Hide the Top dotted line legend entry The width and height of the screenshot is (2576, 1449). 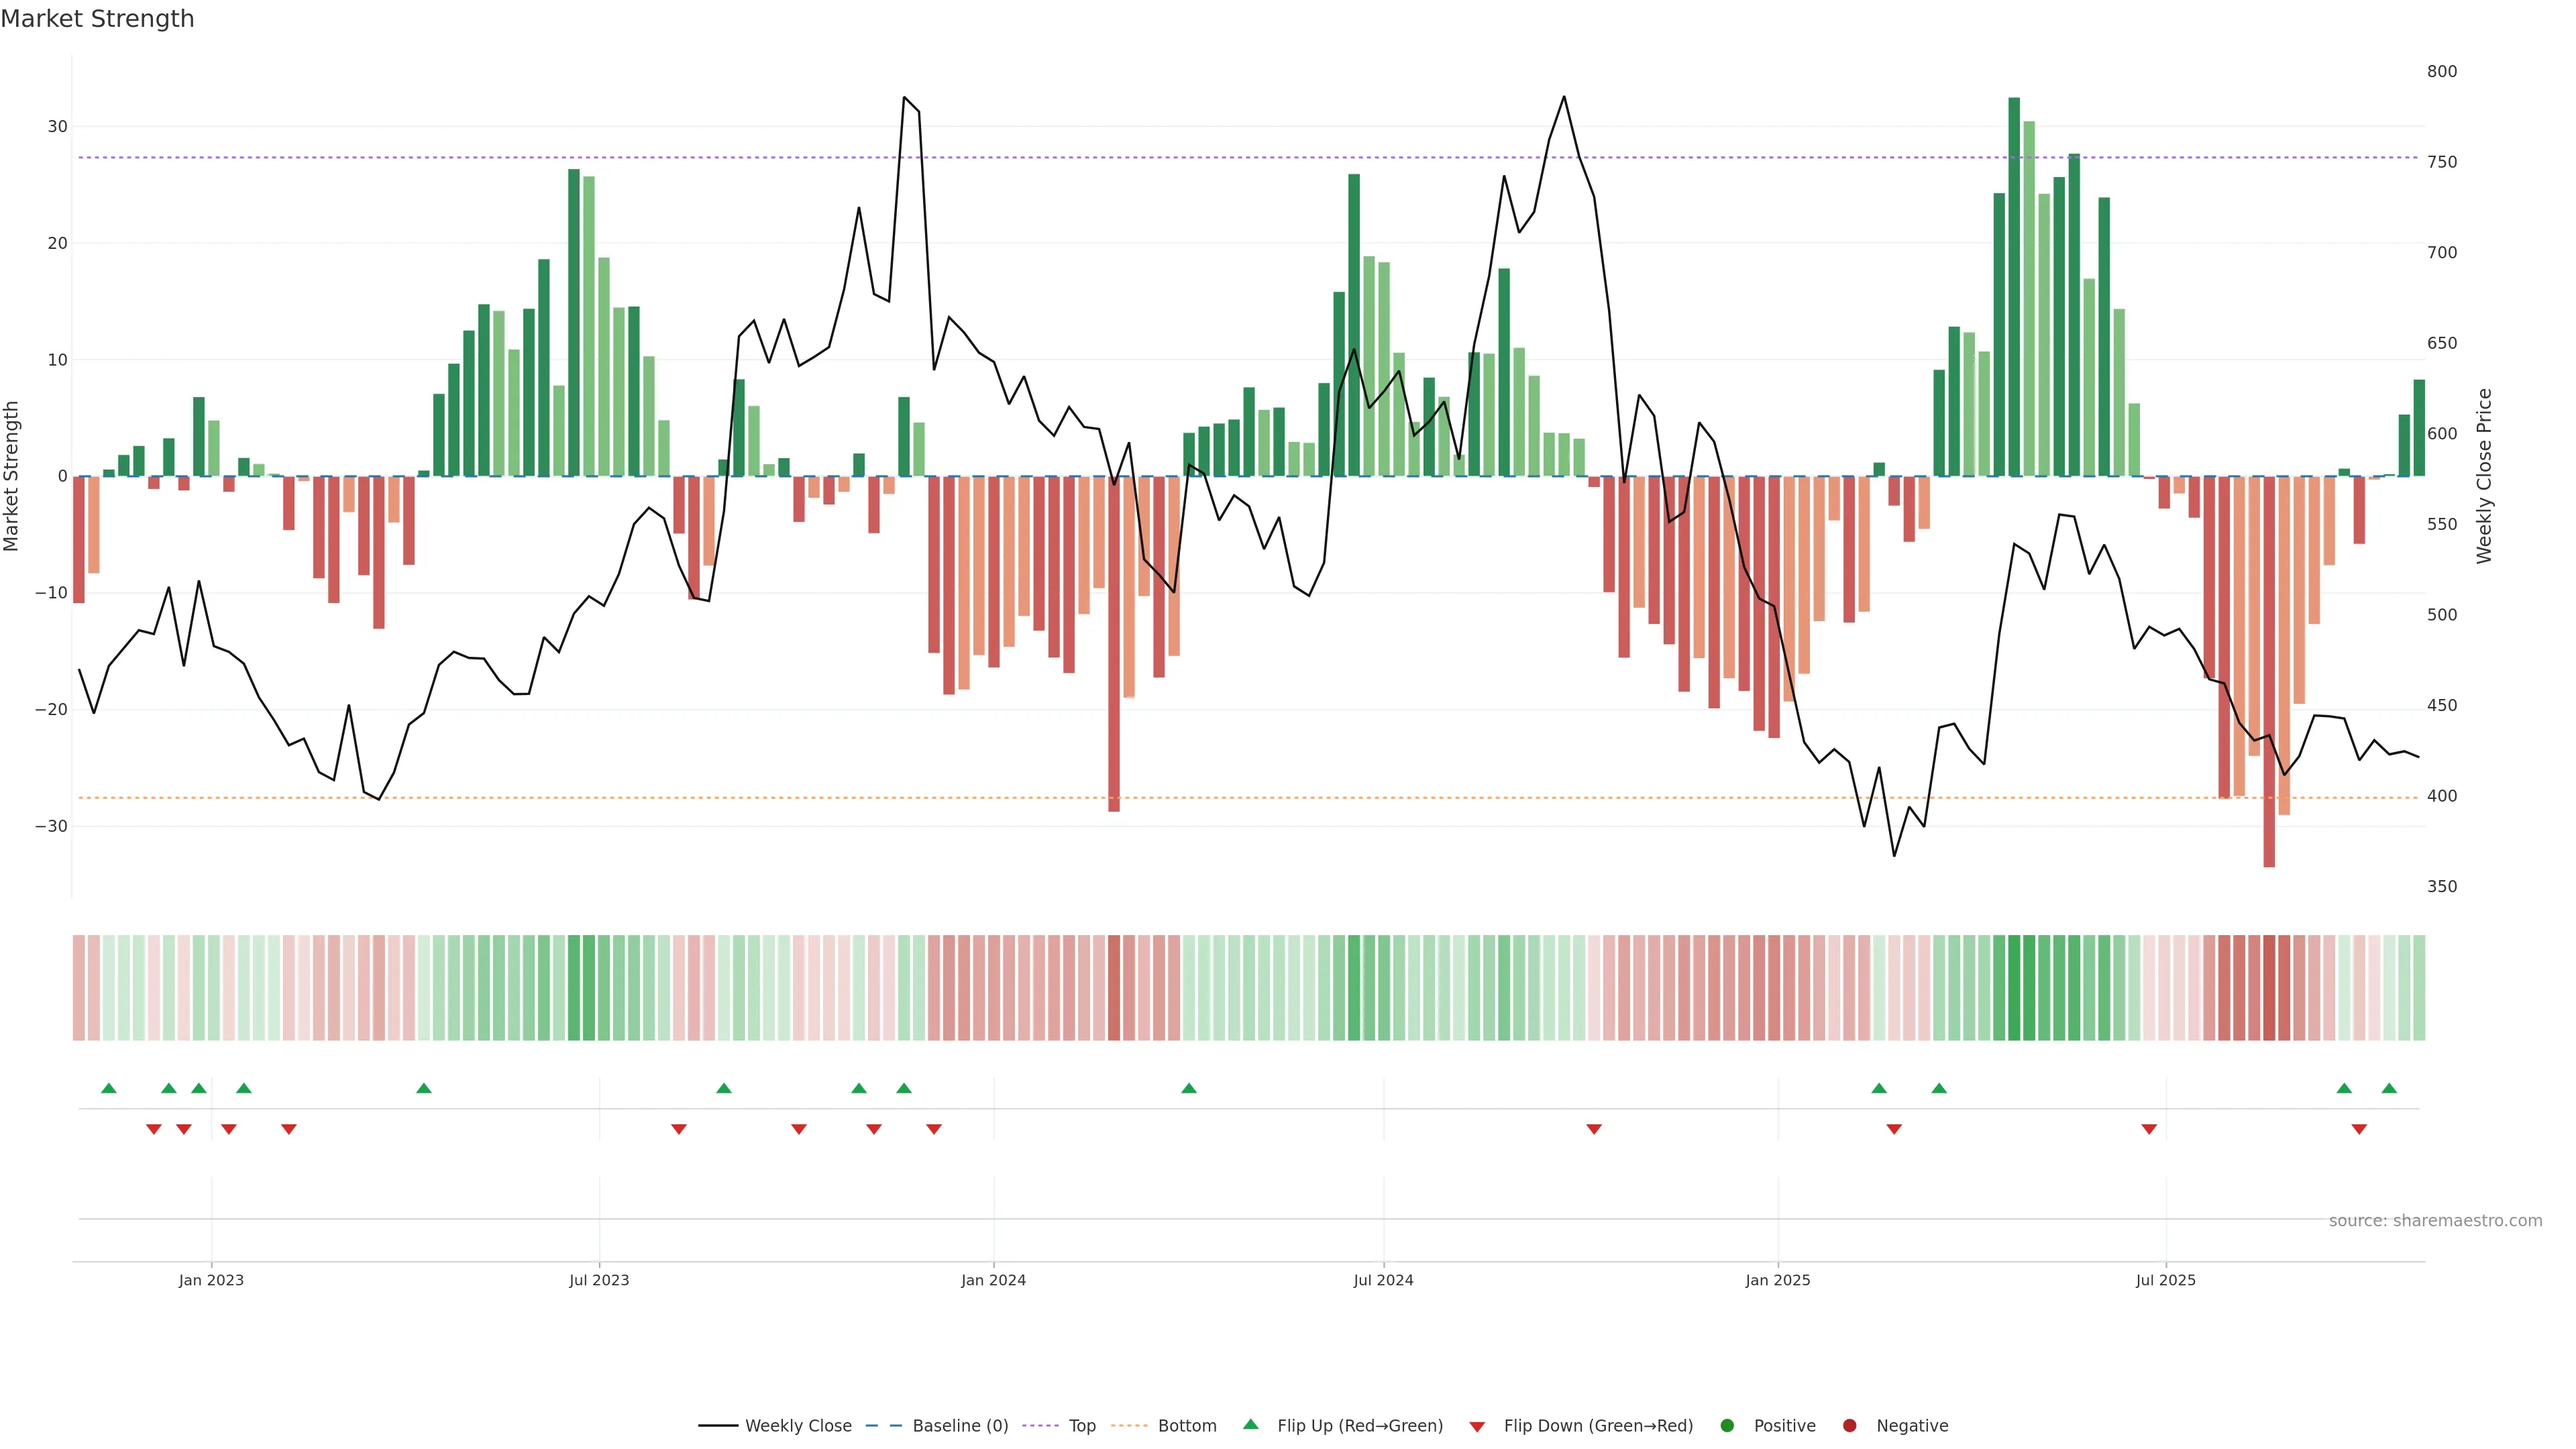pos(1081,1425)
